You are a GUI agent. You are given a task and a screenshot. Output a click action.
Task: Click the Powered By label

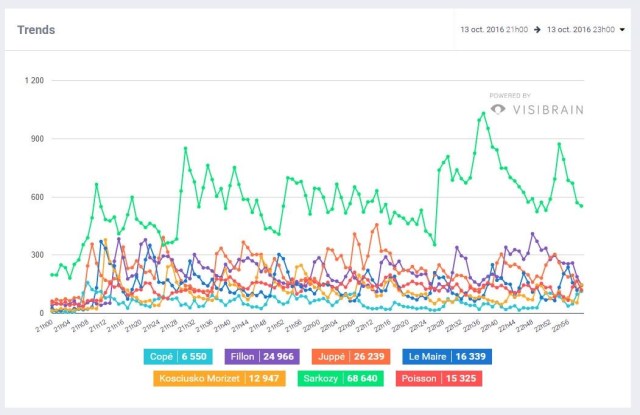point(510,96)
